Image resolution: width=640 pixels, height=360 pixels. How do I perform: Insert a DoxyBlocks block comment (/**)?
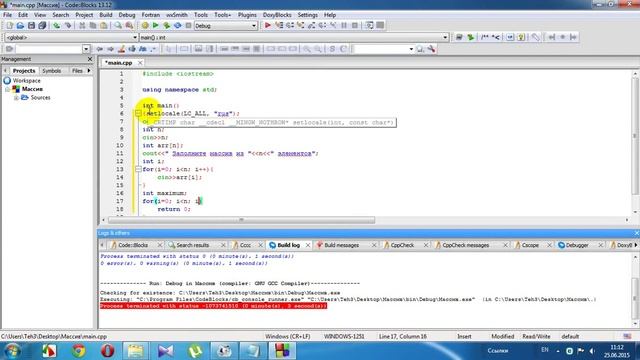point(484,37)
